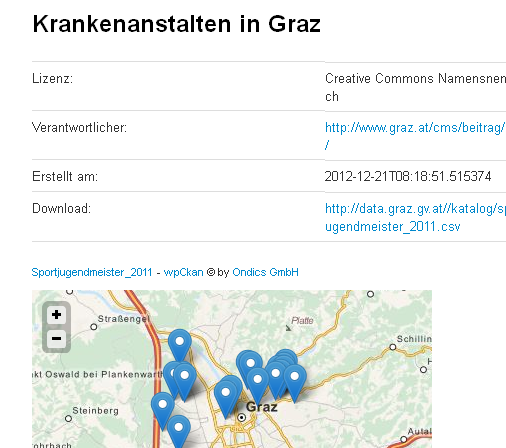Click the Platte mountain label on map
The width and height of the screenshot is (506, 448).
click(x=302, y=321)
